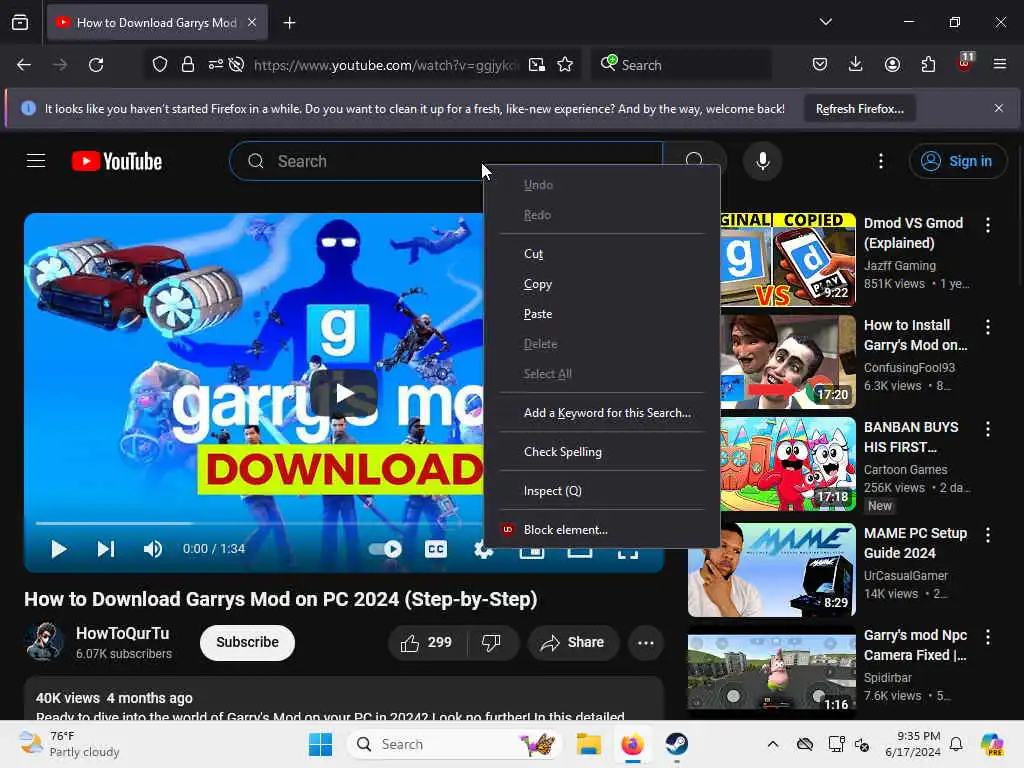Screen dimensions: 1024x768
Task: Open the site permissions icon in address bar
Action: pos(216,65)
